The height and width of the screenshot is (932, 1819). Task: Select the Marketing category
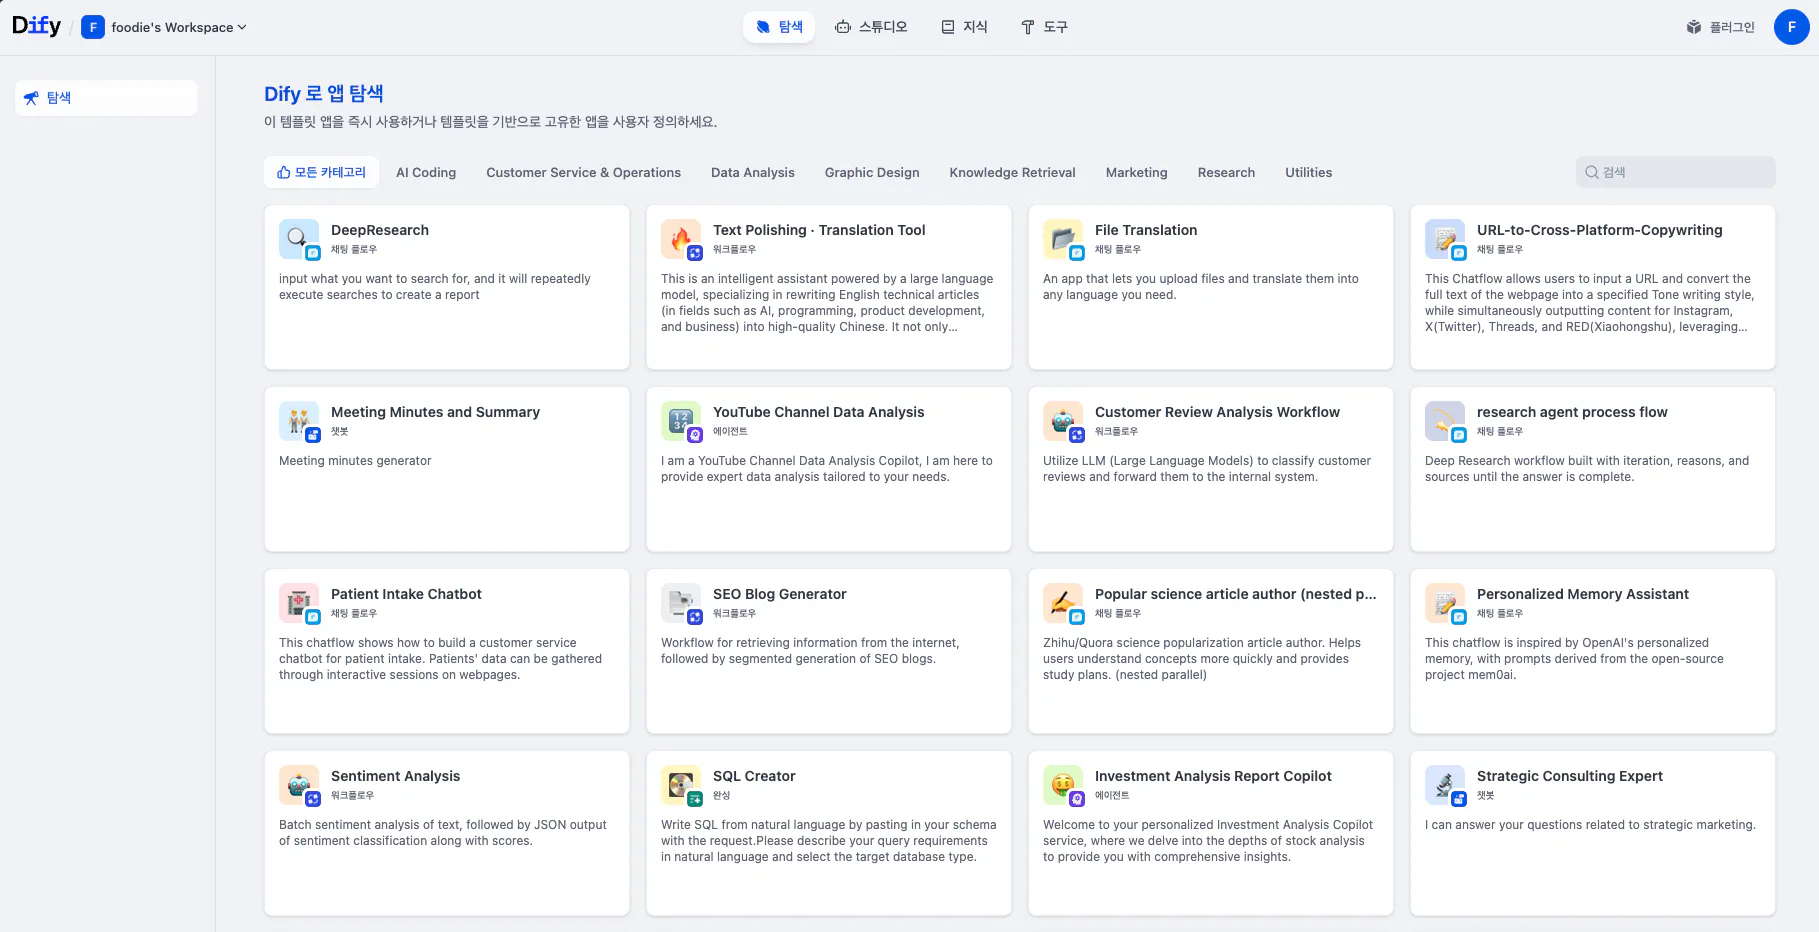click(x=1136, y=172)
